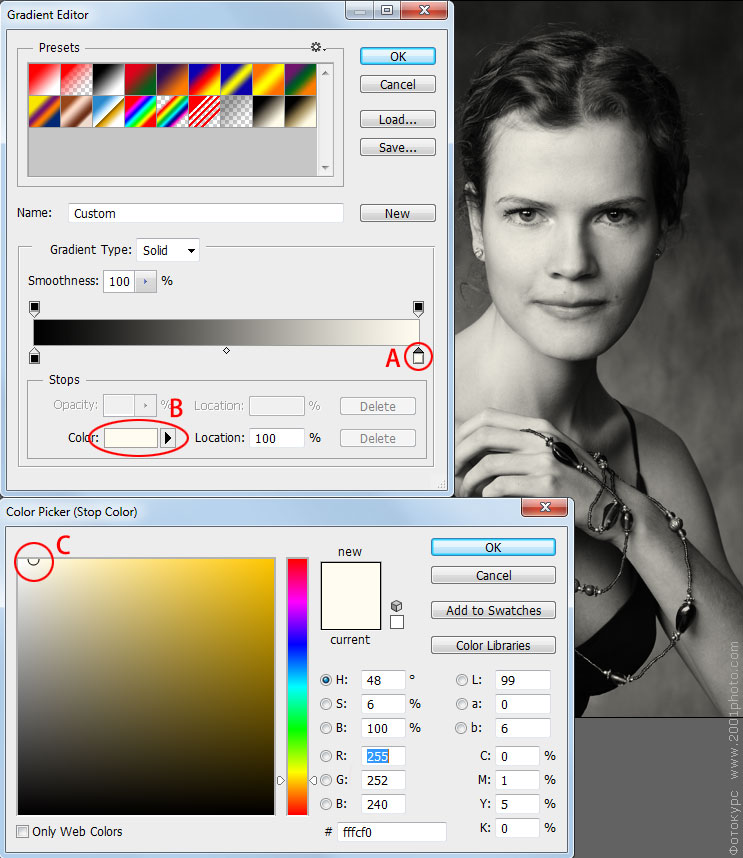Choose the Yellow, Violet, Orange, Blue preset
Screen dimensions: 743x858
(x=44, y=112)
